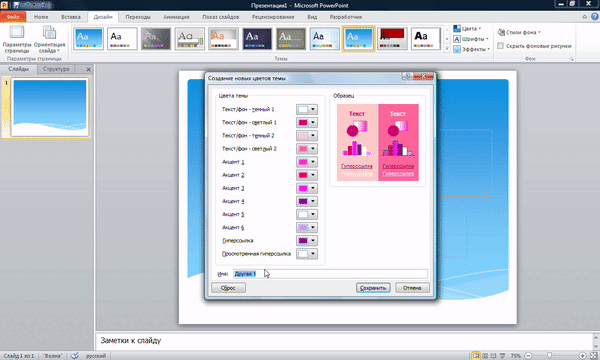Viewport: 600px width, 360px height.
Task: Open Text/Background Light 1 color dropdown
Action: pos(307,122)
